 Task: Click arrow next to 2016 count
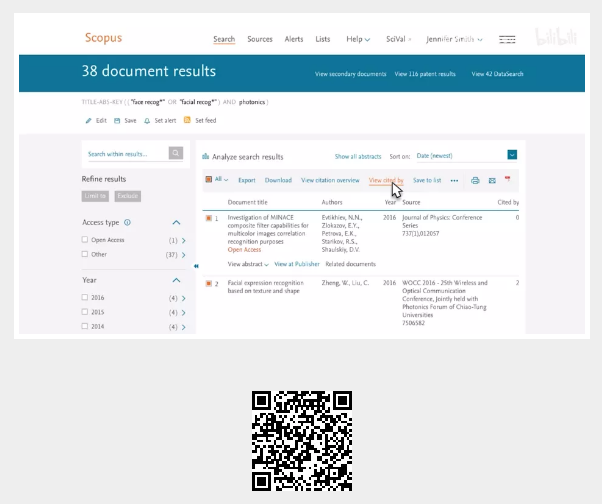coord(184,298)
